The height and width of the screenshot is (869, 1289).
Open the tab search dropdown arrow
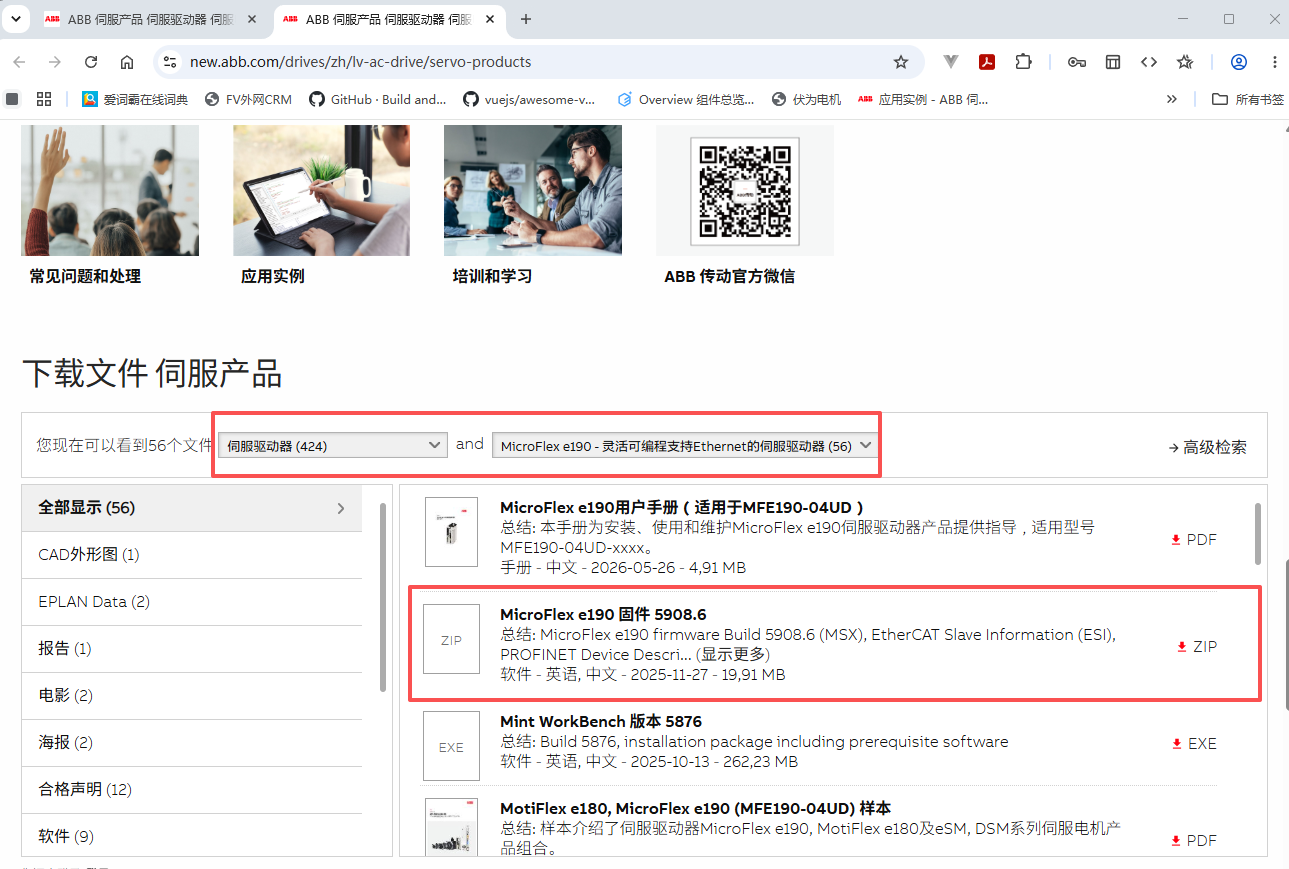[15, 19]
